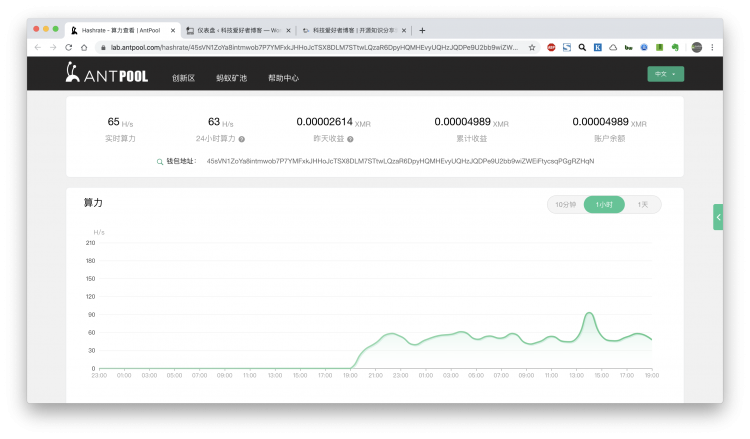Viewport: 750px width, 439px height.
Task: Select the 10分钟 chart interval
Action: click(x=565, y=205)
